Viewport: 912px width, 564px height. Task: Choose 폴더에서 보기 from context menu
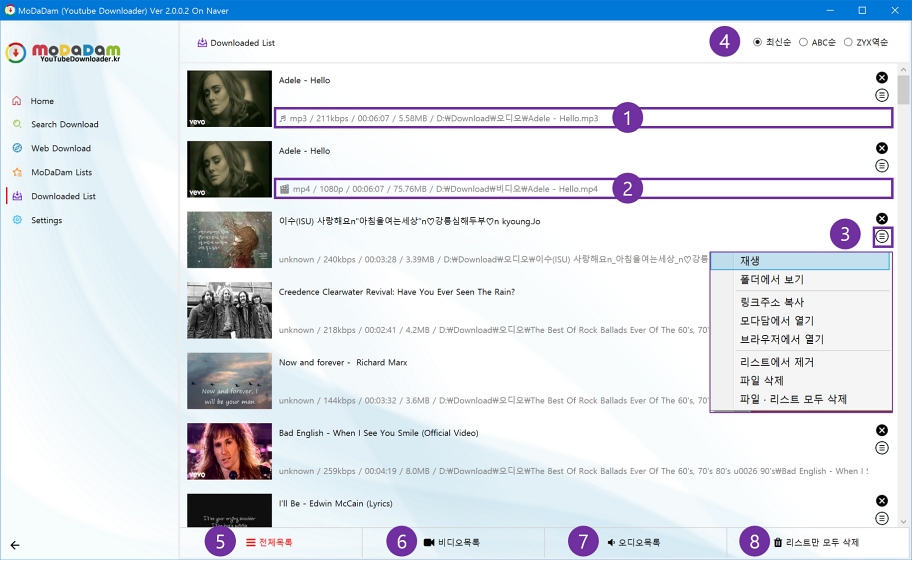(x=801, y=280)
